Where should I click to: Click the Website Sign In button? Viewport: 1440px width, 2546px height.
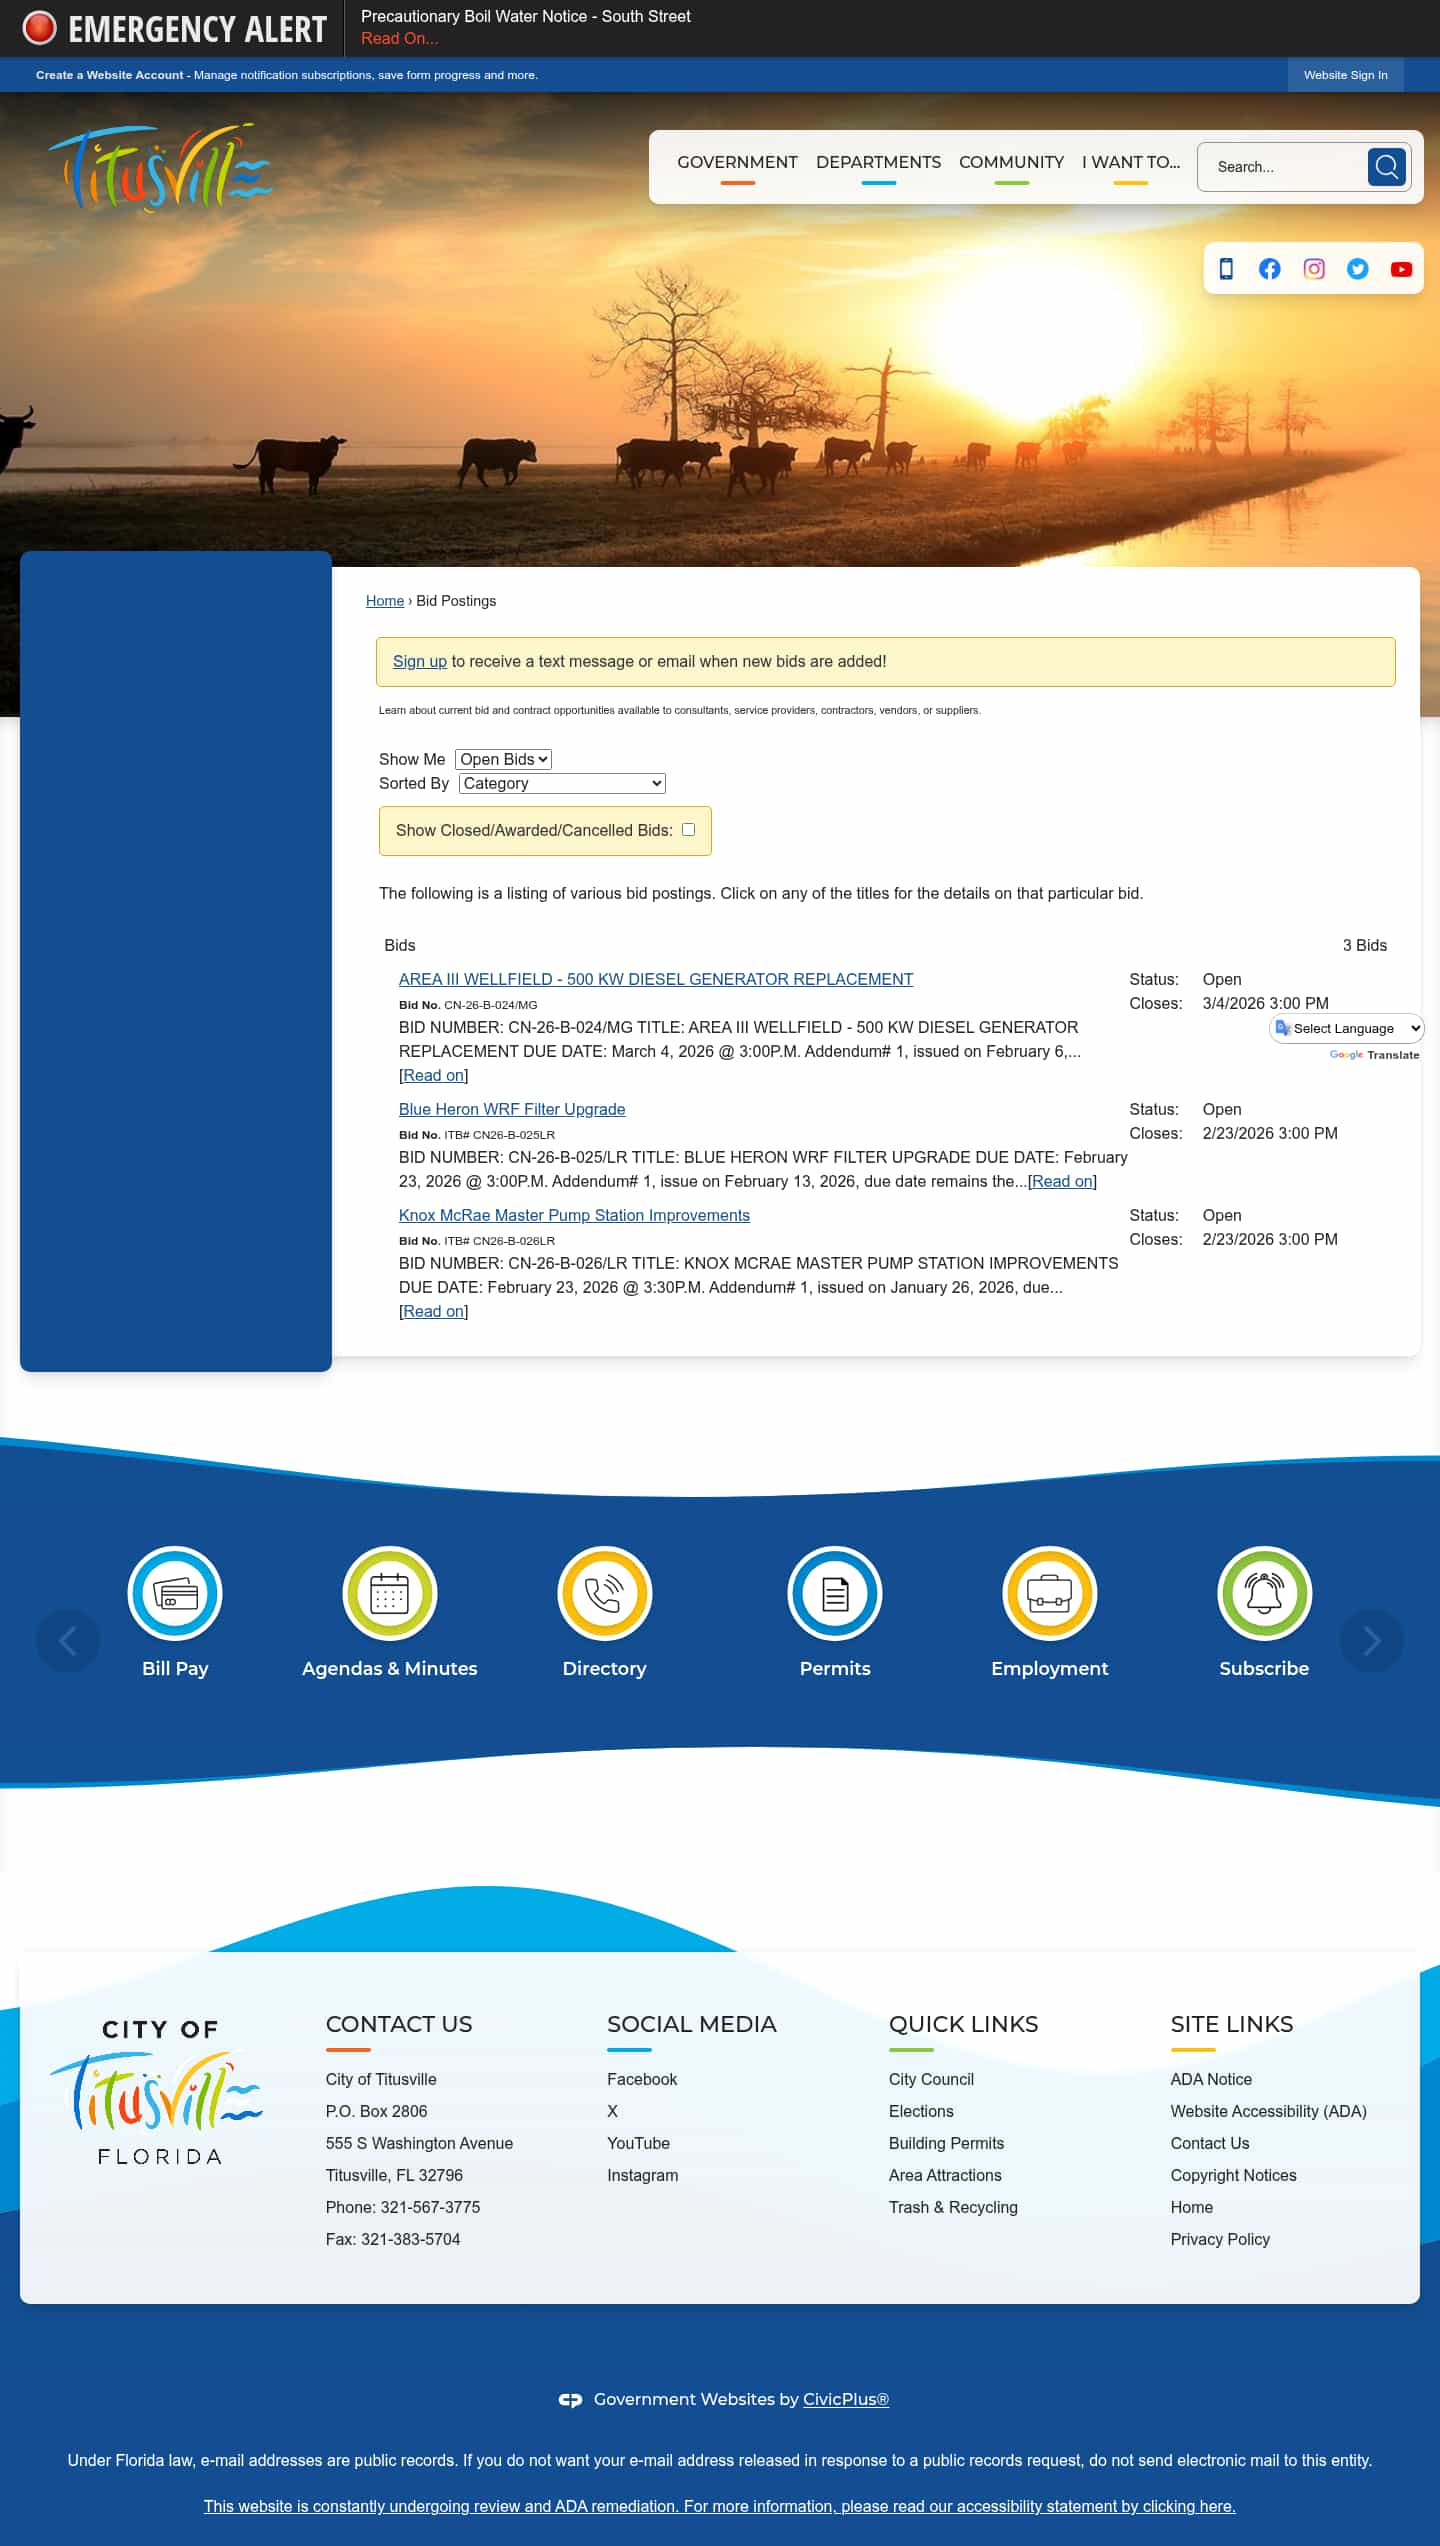(x=1345, y=75)
